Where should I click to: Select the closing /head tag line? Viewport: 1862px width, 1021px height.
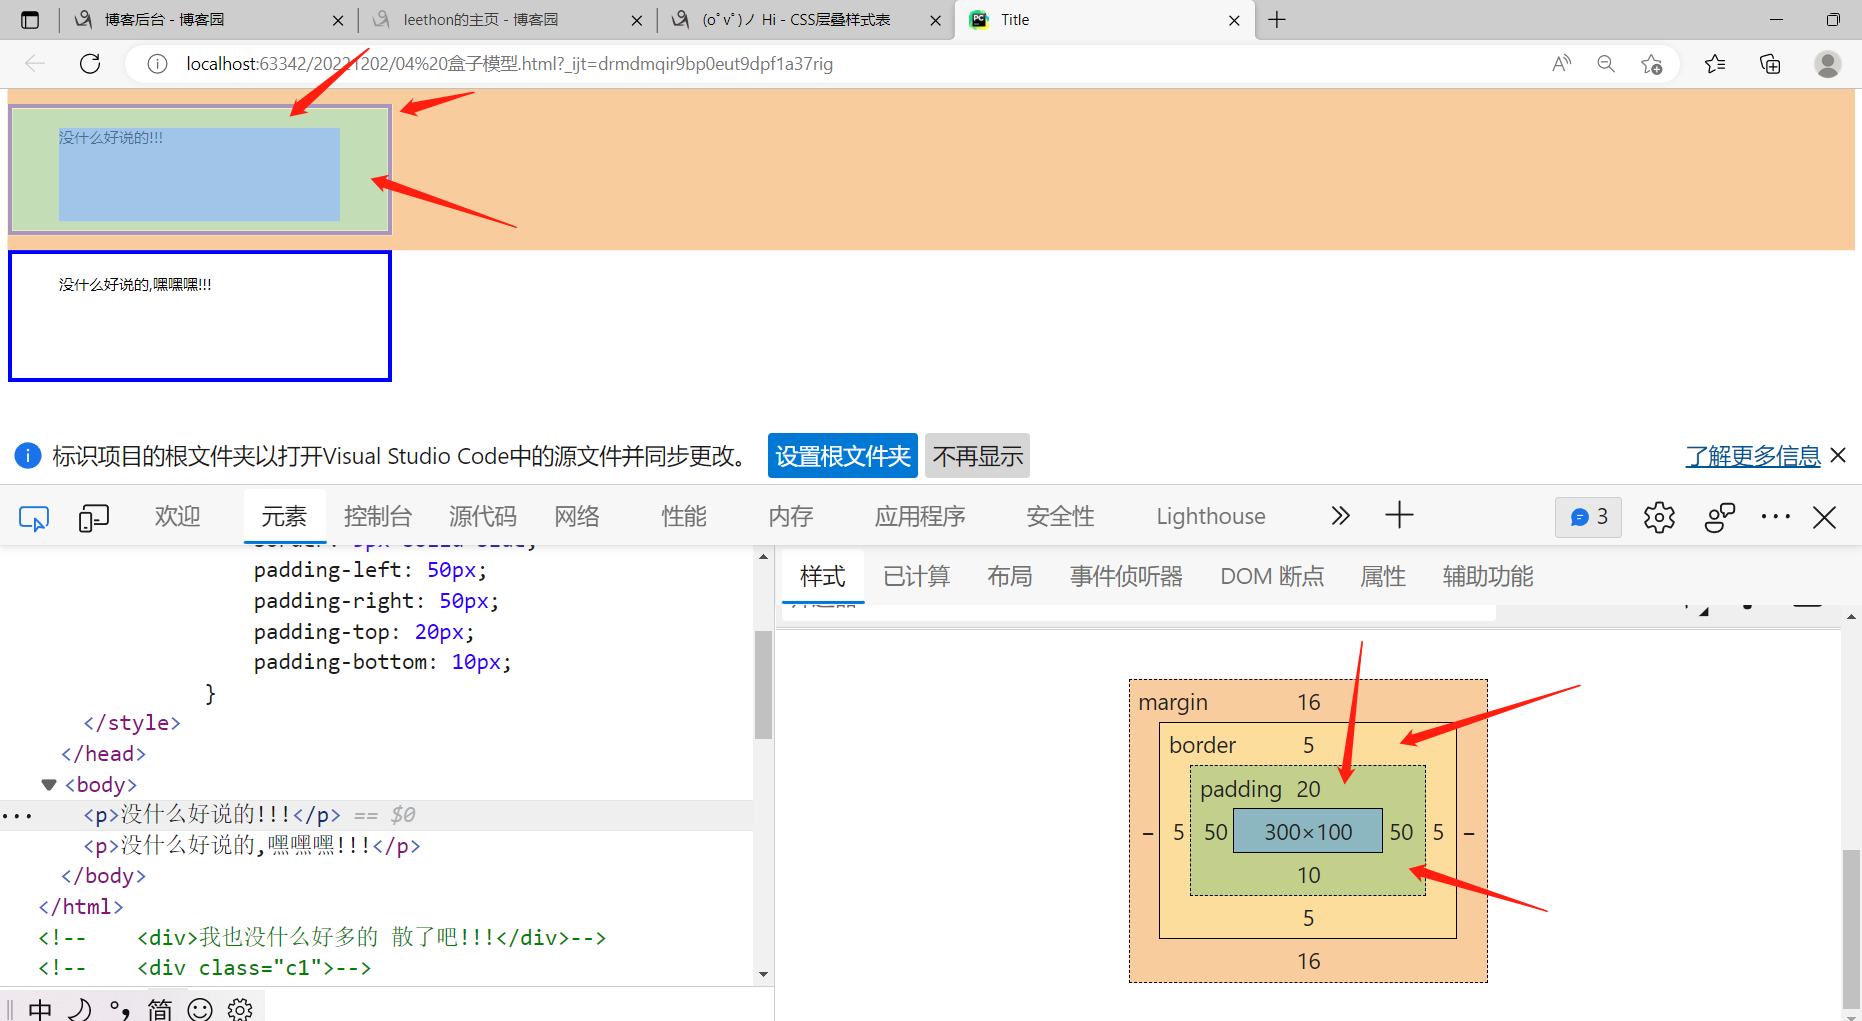tap(104, 754)
